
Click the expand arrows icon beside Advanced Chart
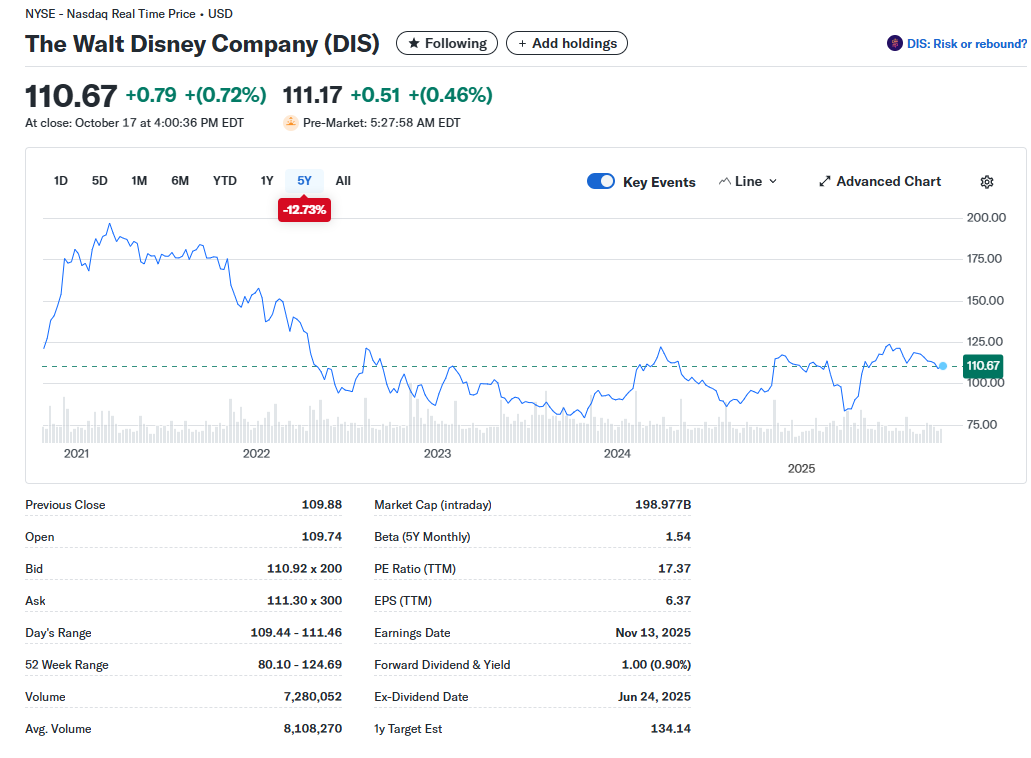pos(825,181)
